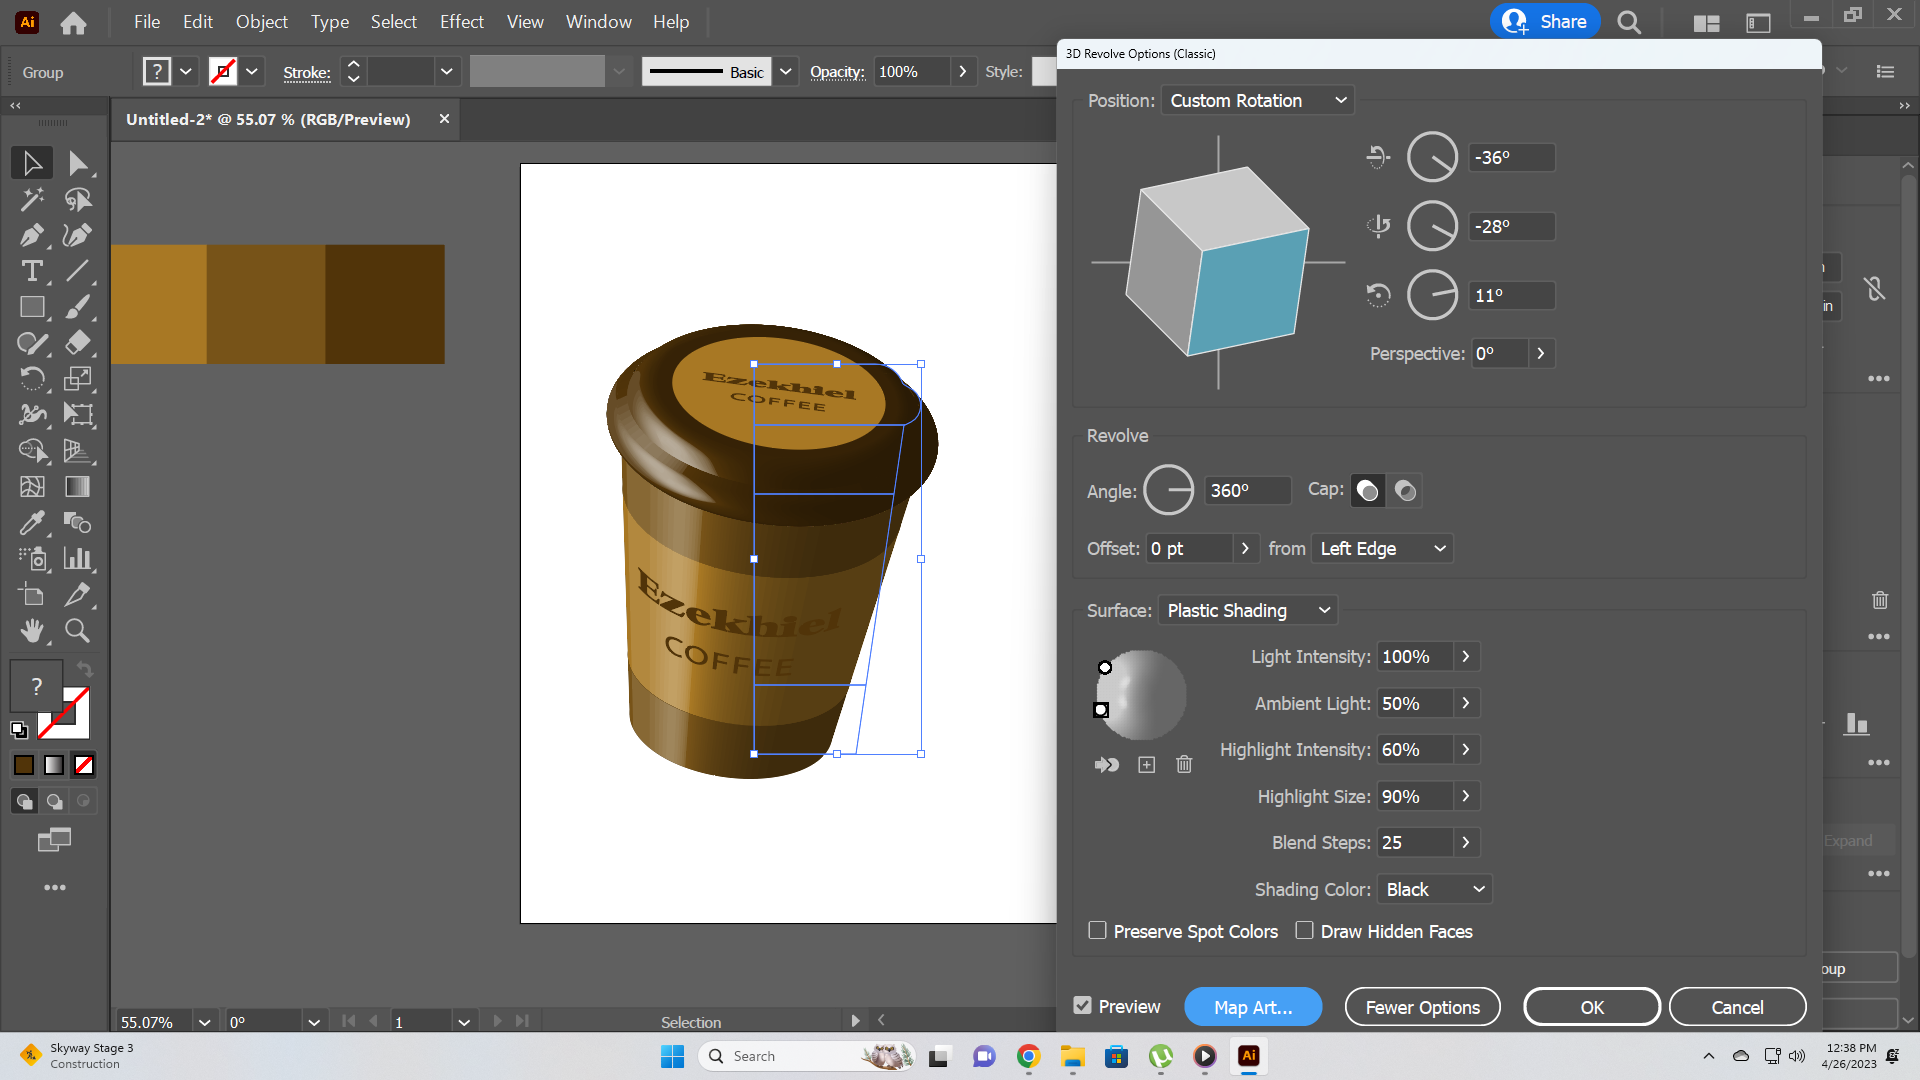Uncheck the Preview checkbox
This screenshot has height=1080, width=1920.
[x=1082, y=1006]
